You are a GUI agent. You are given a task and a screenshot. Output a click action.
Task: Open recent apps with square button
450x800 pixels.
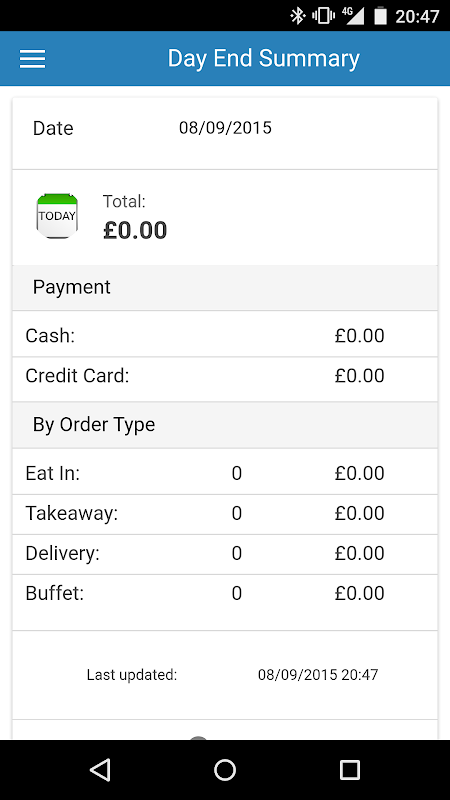click(350, 769)
